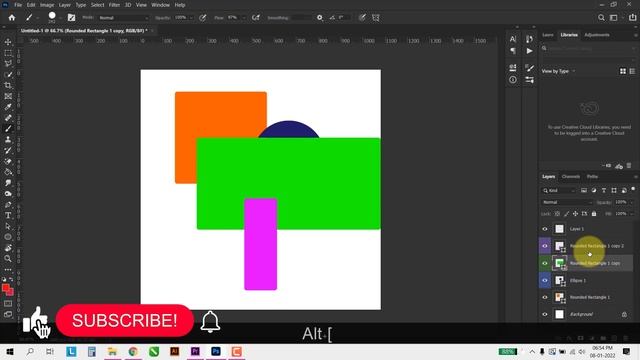Open the brush settings panel toggle
This screenshot has width=640, height=360.
coord(71,18)
